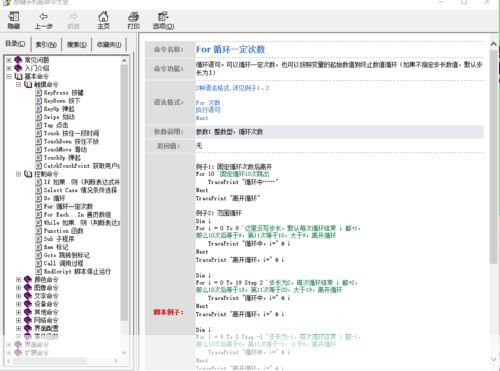
Task: Expand the 颜色命令 tree node
Action: [19, 280]
